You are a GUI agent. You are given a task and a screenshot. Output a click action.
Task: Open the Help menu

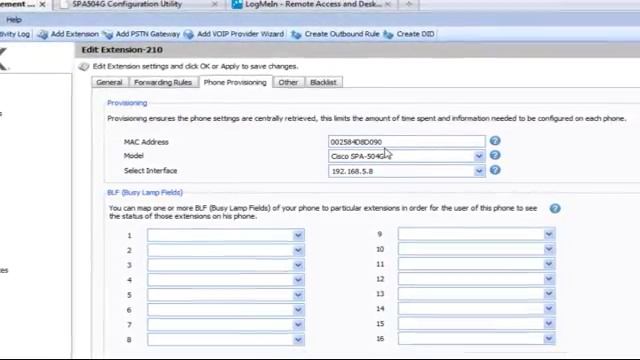(14, 20)
